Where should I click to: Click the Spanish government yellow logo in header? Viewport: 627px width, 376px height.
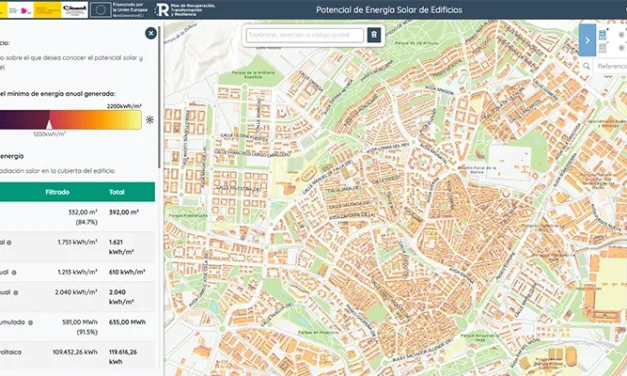(47, 10)
